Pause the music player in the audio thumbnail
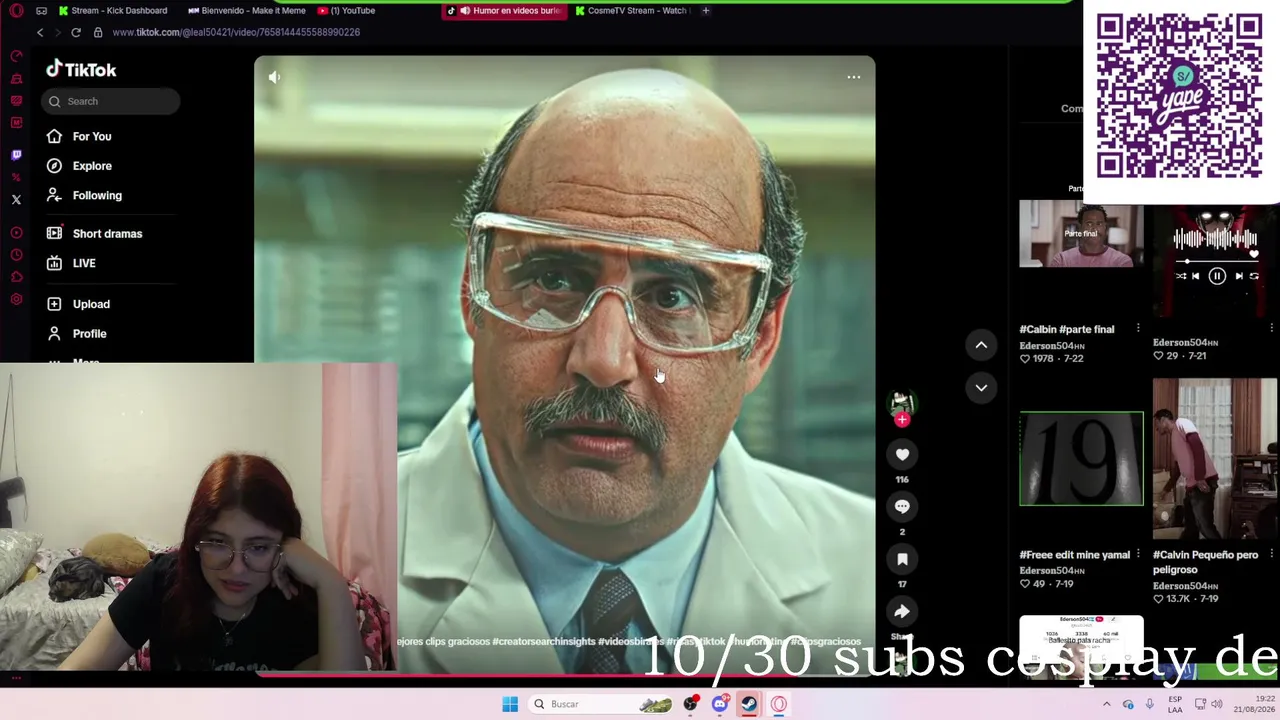 tap(1216, 276)
